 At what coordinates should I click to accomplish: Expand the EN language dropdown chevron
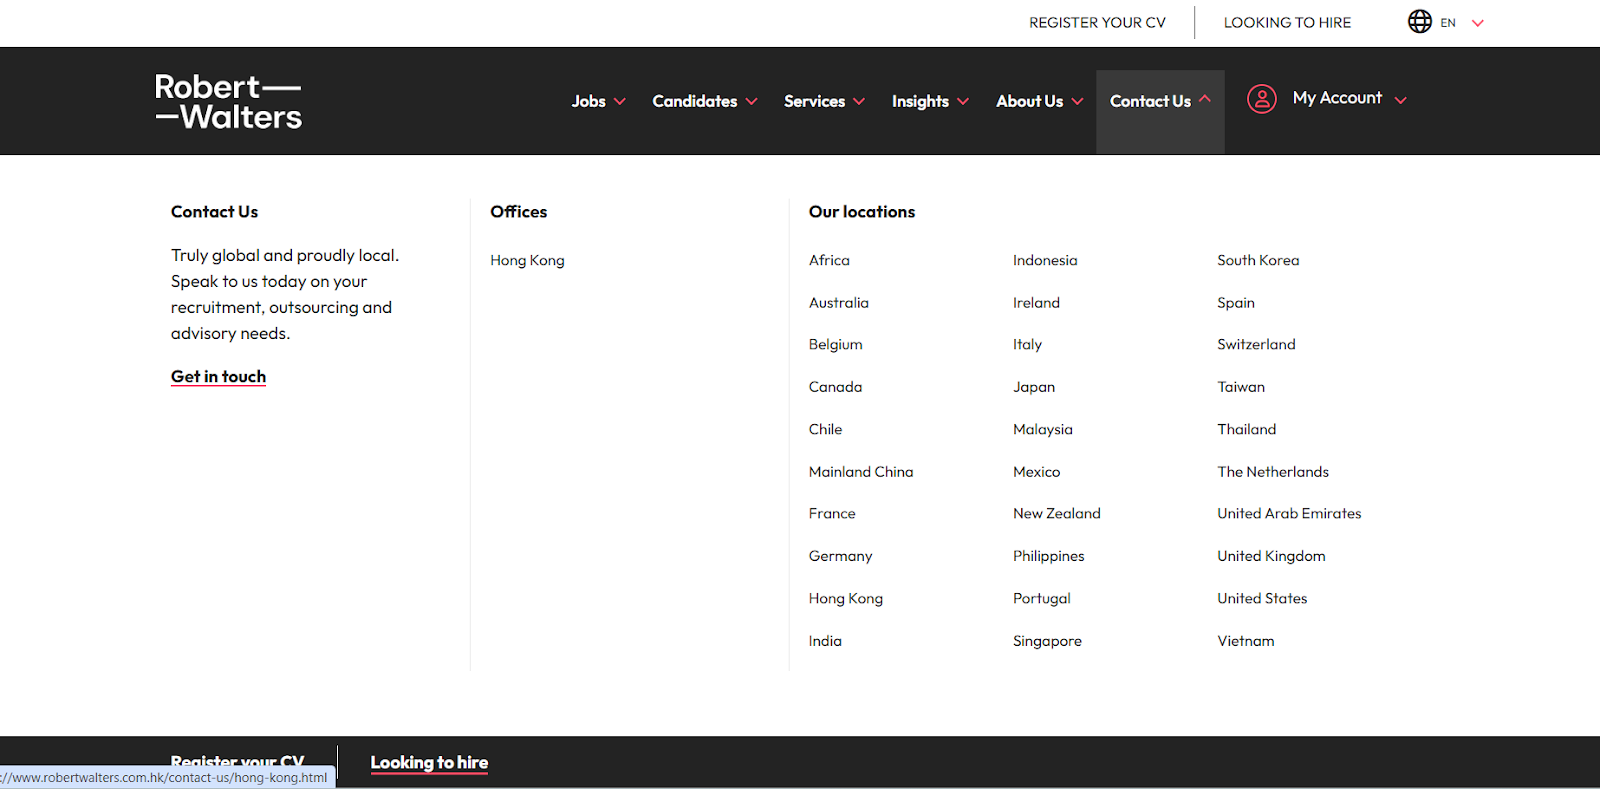click(1478, 23)
